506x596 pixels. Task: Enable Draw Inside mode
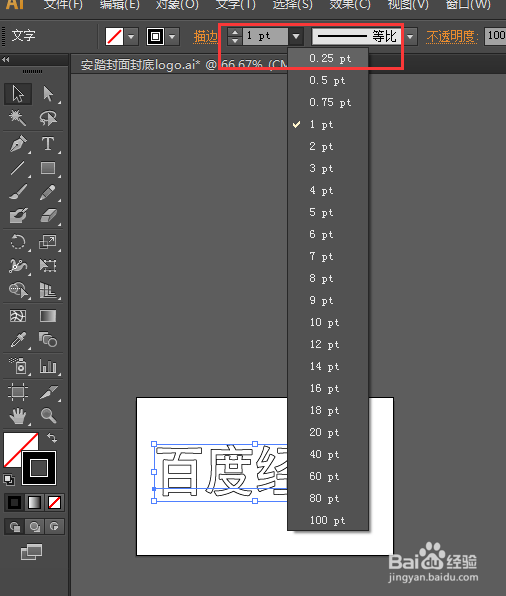54,527
